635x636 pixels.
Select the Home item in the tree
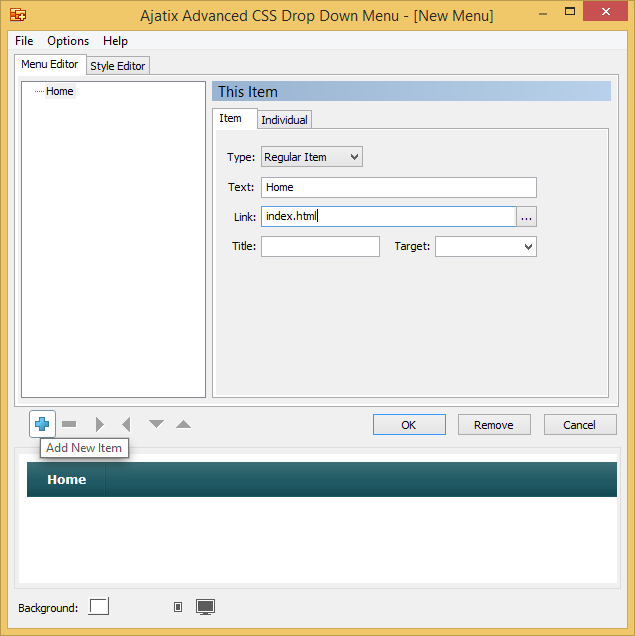pos(60,91)
